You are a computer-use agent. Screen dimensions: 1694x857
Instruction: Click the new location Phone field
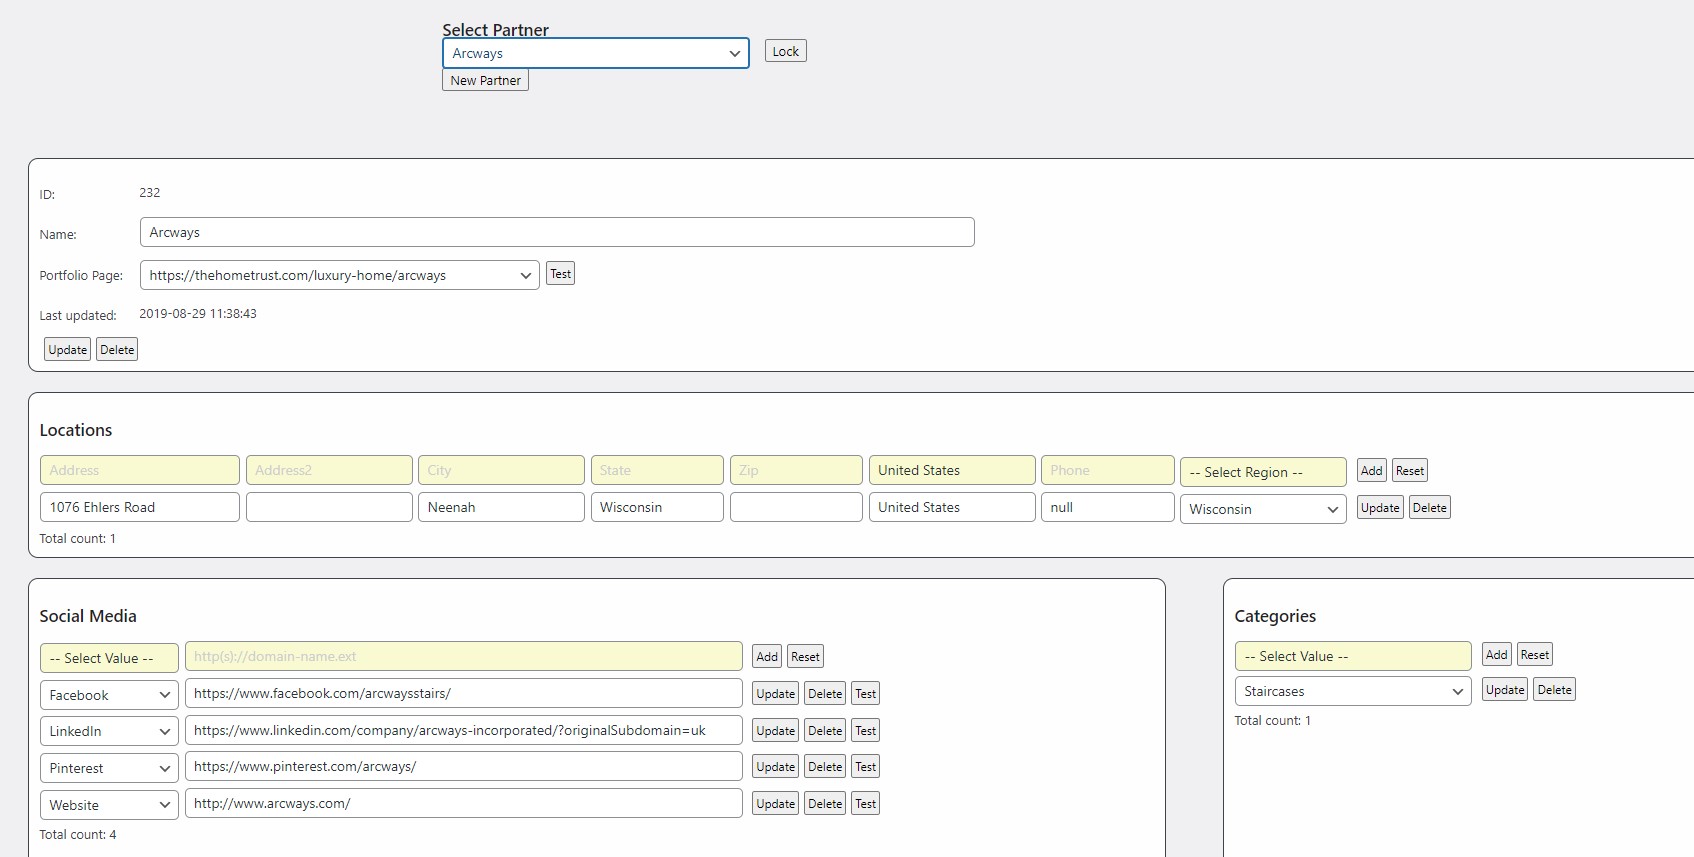(1107, 470)
